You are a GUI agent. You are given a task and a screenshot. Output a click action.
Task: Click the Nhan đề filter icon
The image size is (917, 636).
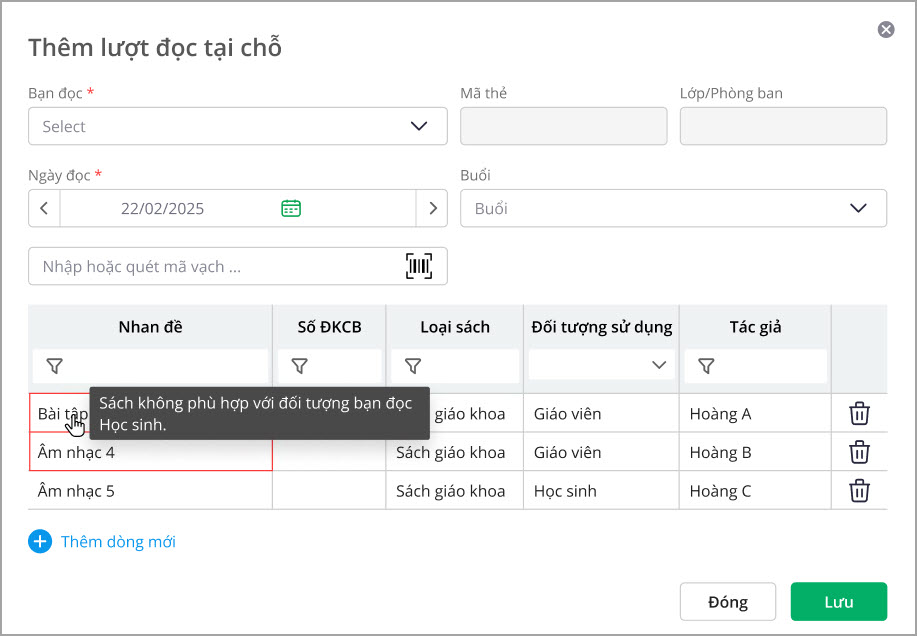pos(54,366)
